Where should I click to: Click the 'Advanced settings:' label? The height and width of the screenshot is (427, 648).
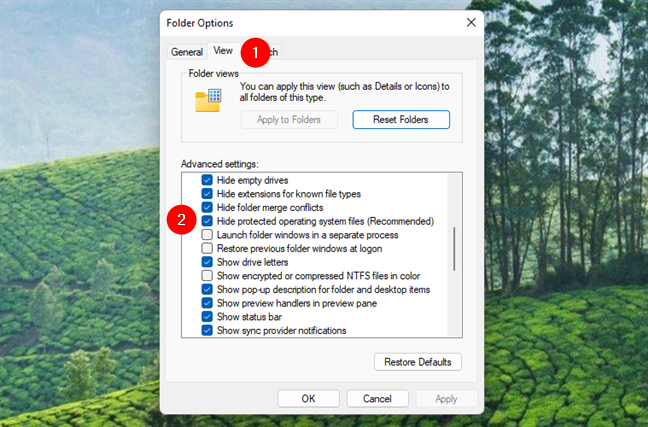coord(219,164)
